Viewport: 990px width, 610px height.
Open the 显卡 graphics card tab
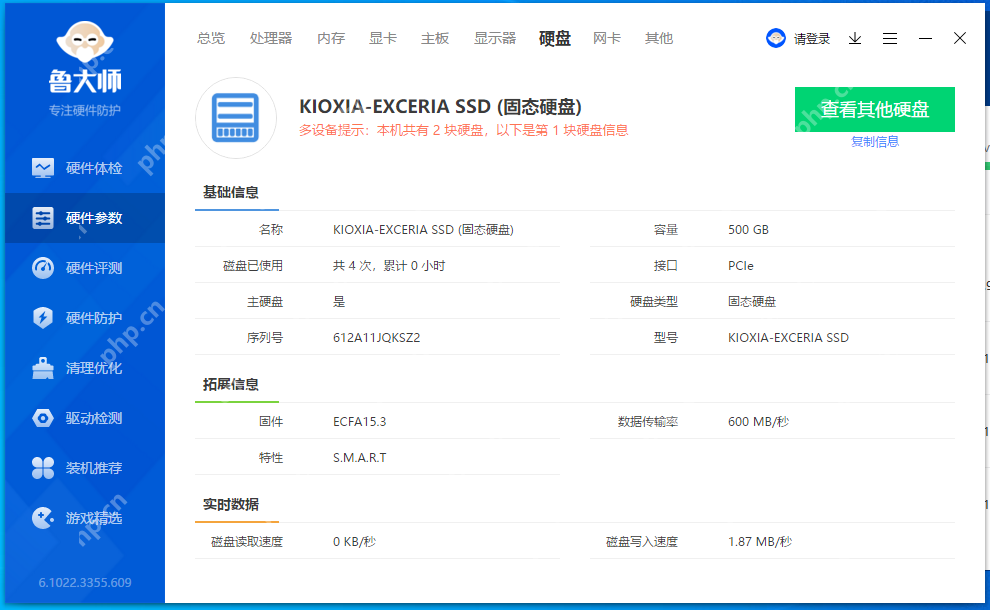[x=383, y=38]
